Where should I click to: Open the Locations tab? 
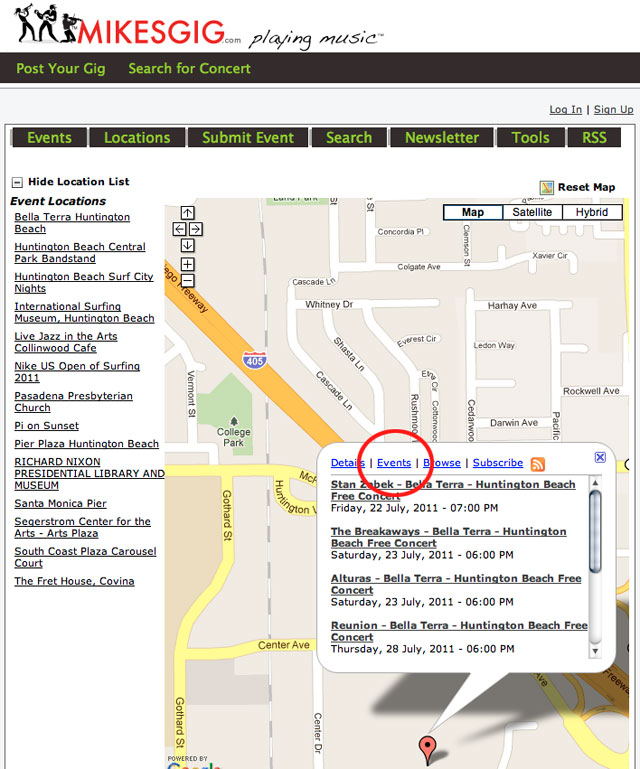coord(137,138)
